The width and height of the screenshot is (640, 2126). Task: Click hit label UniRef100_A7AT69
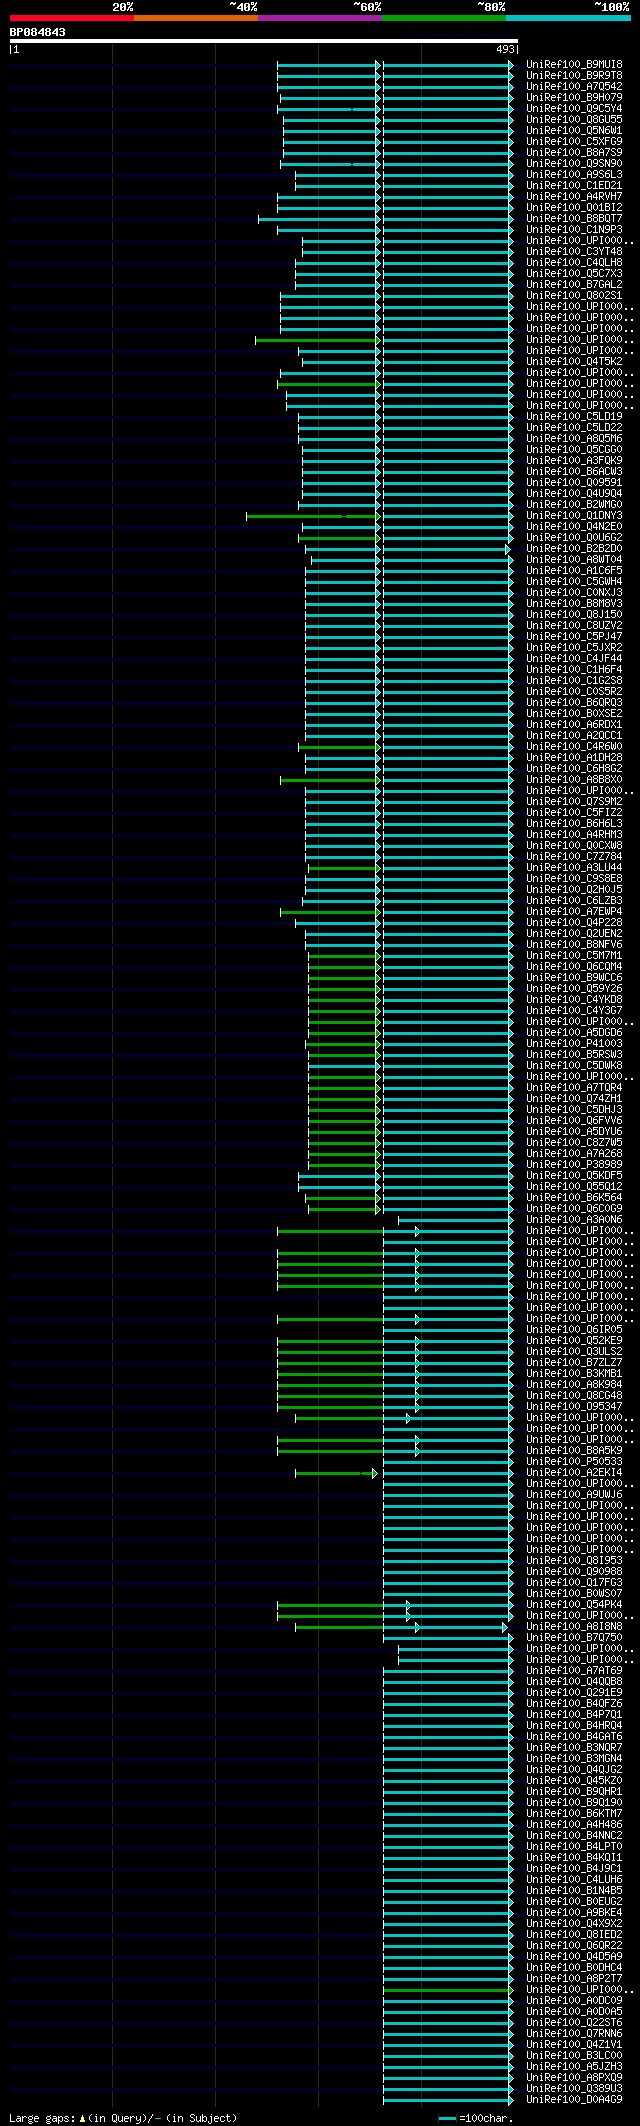click(574, 1670)
